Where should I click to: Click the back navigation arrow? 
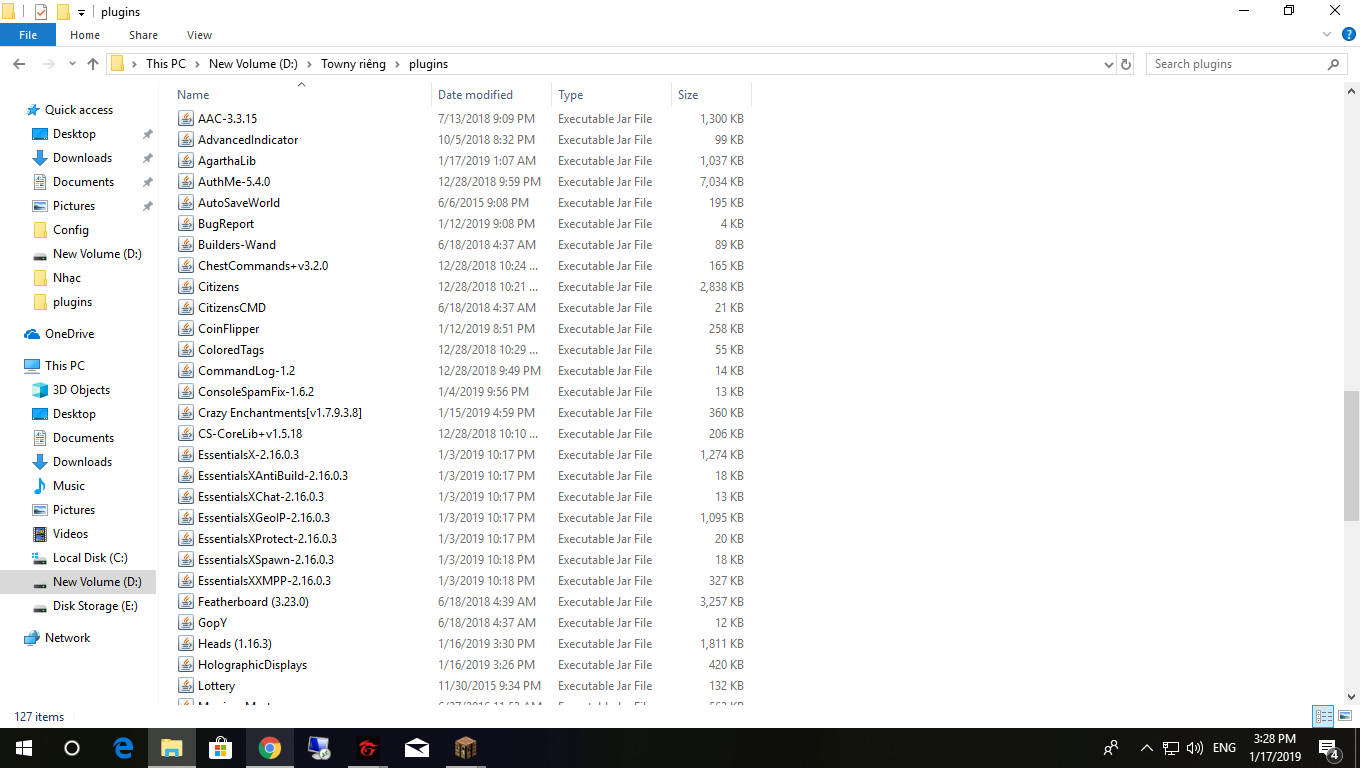coord(19,63)
